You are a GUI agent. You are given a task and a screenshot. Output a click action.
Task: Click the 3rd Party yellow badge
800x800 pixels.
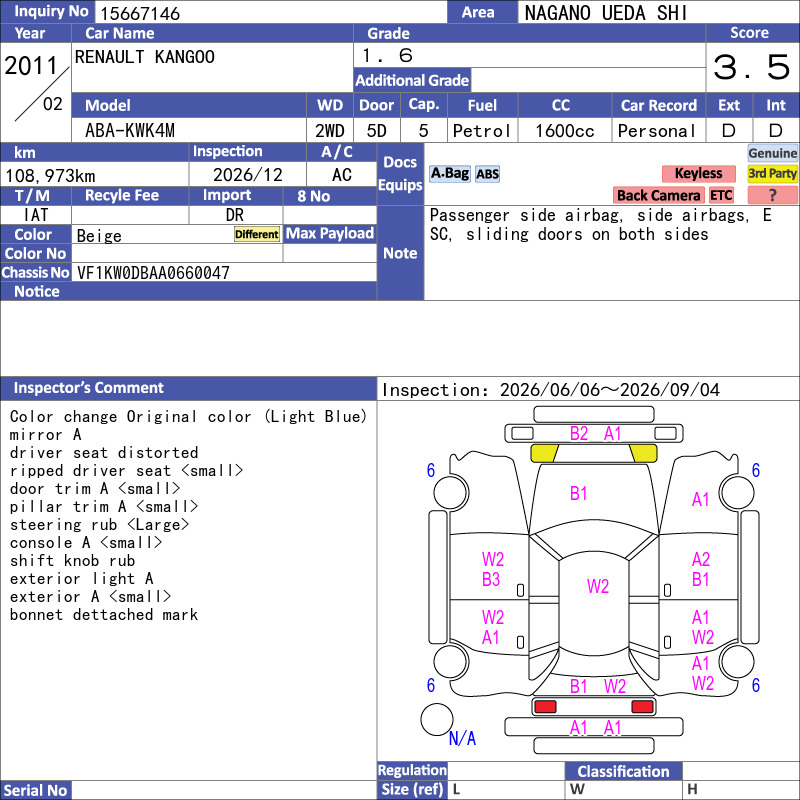click(772, 173)
